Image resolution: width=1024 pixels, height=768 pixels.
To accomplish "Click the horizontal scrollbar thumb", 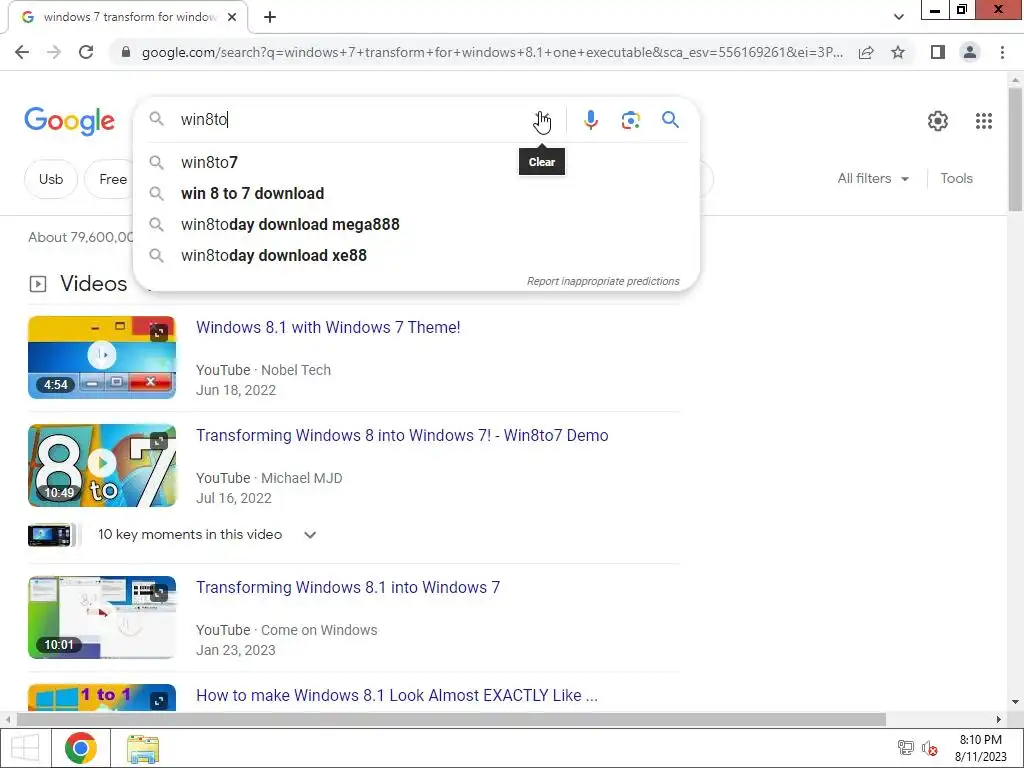I will [451, 720].
